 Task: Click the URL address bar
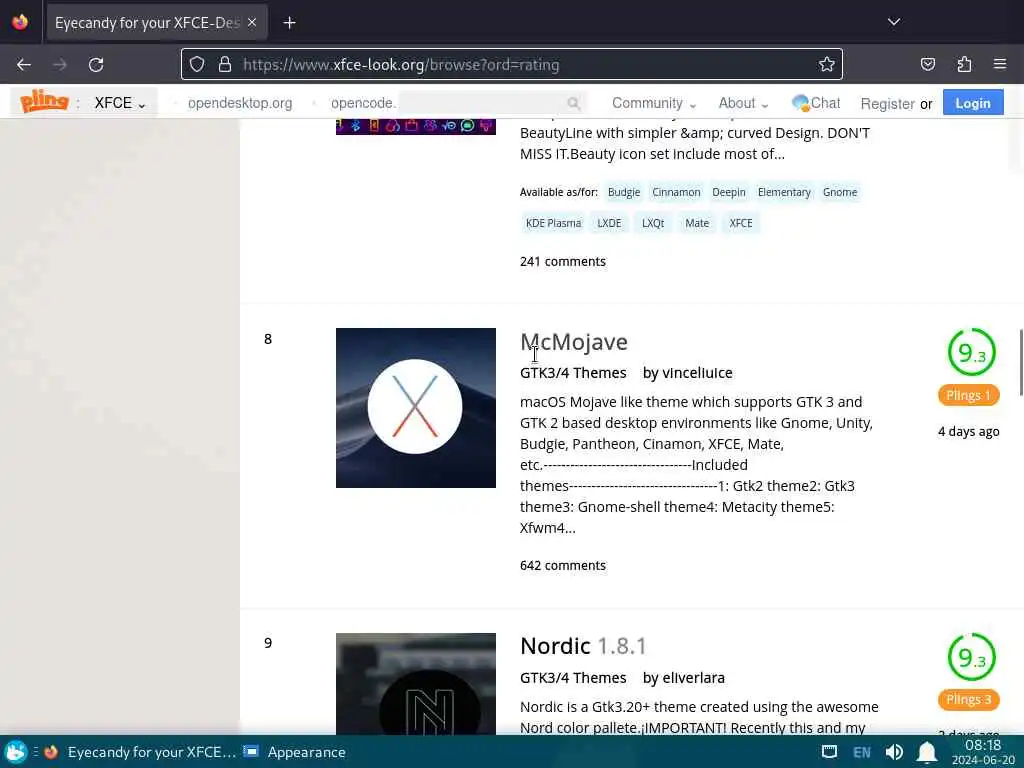(x=511, y=64)
